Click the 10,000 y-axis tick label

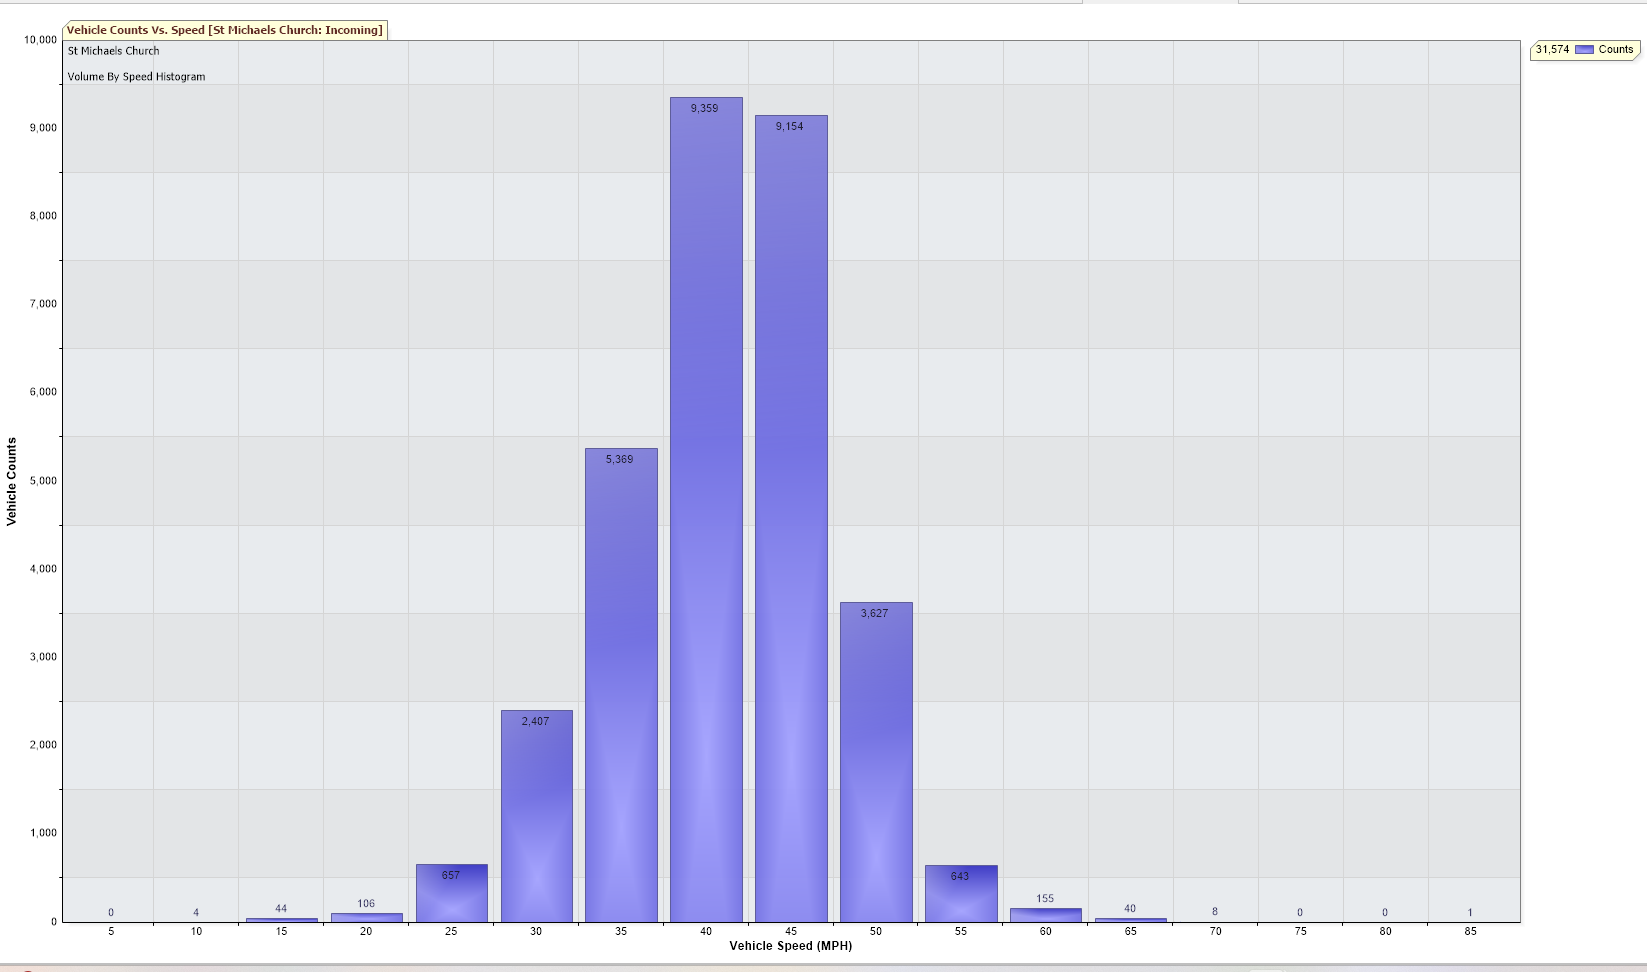(40, 40)
